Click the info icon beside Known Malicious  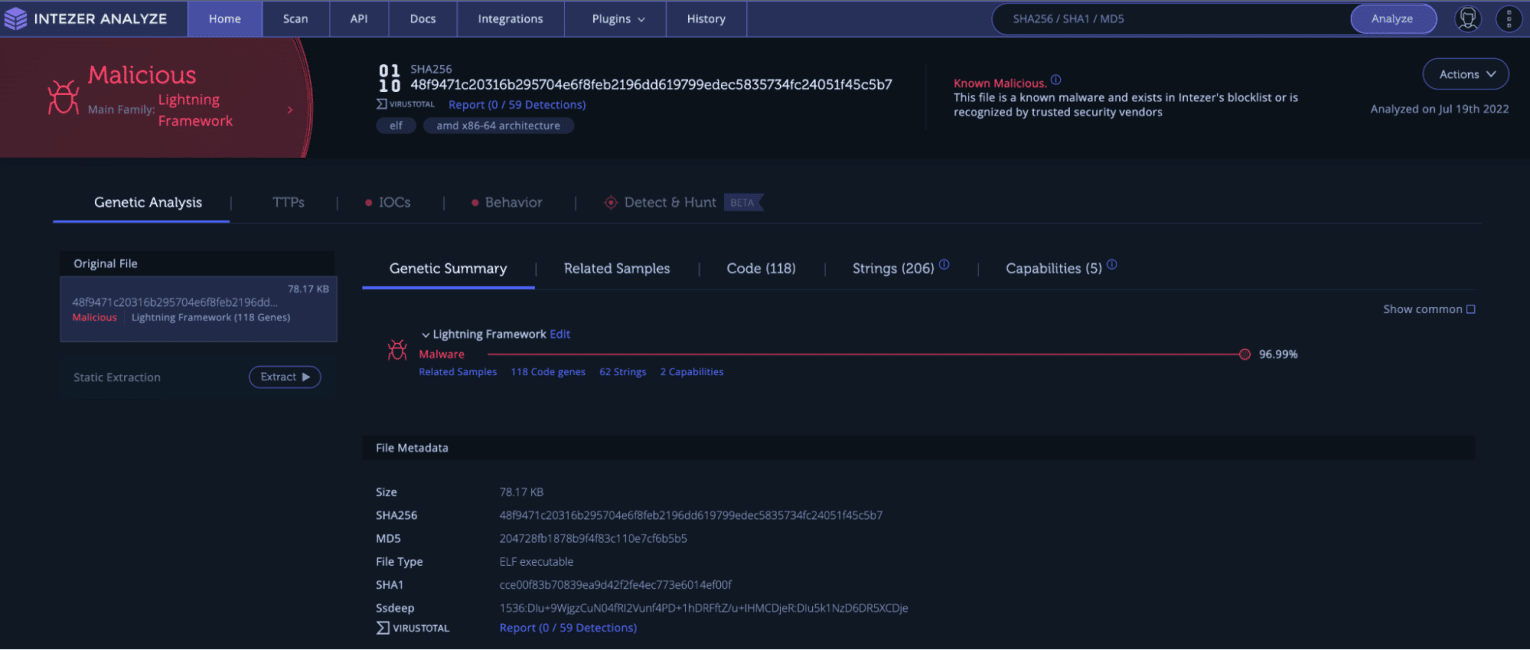point(1056,81)
